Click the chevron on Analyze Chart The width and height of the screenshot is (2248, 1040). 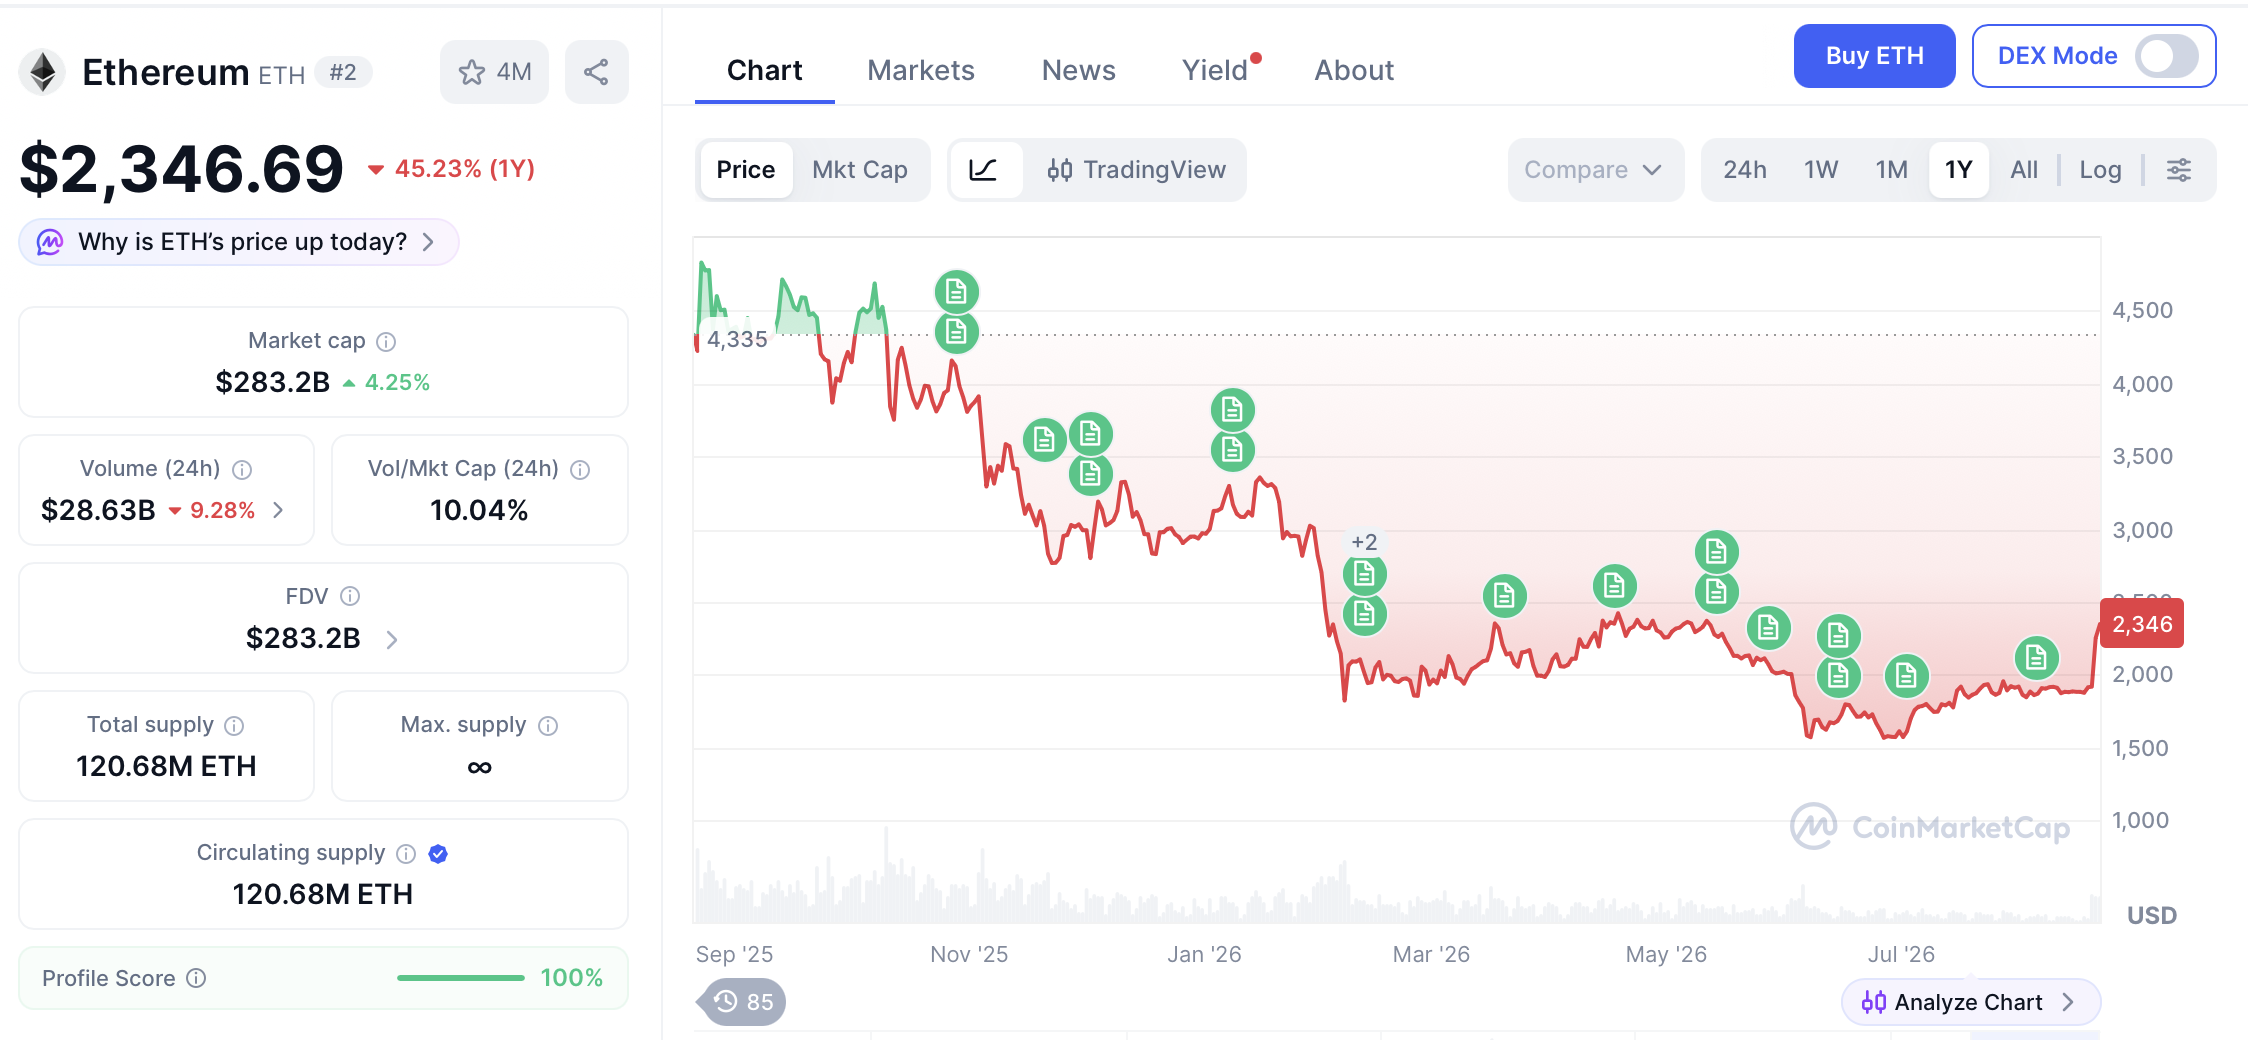tap(2068, 1002)
